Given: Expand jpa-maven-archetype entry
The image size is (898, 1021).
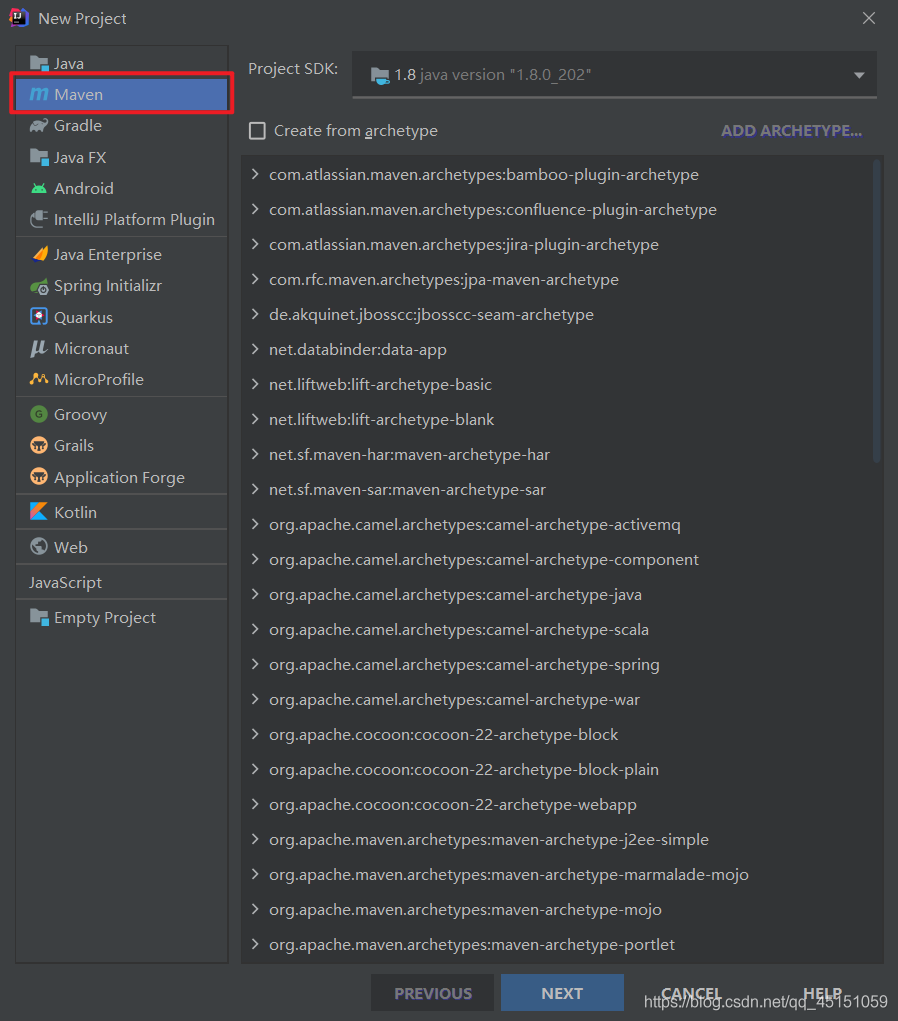Looking at the screenshot, I should (255, 279).
